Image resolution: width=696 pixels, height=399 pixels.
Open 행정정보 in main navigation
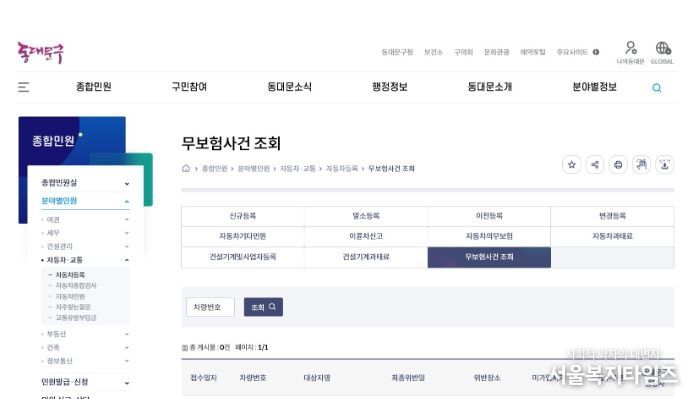pos(390,87)
